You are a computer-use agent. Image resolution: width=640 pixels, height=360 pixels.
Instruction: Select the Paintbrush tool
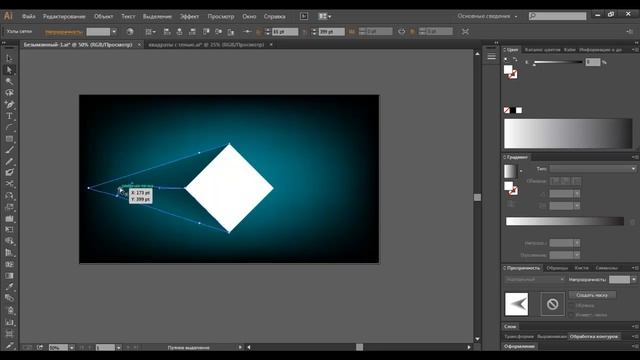point(9,150)
